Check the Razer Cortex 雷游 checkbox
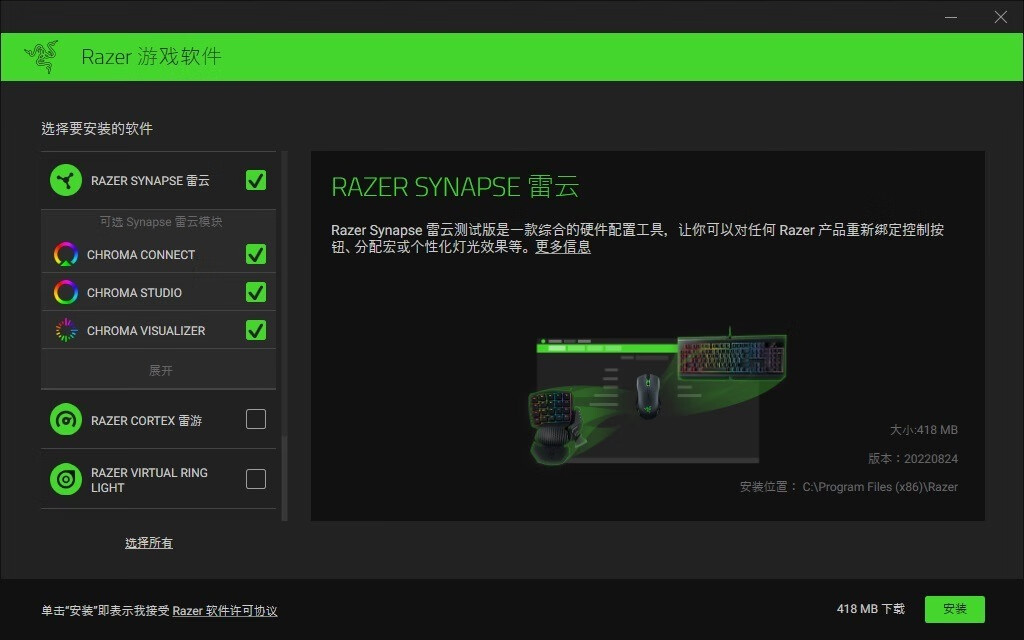 [x=256, y=419]
